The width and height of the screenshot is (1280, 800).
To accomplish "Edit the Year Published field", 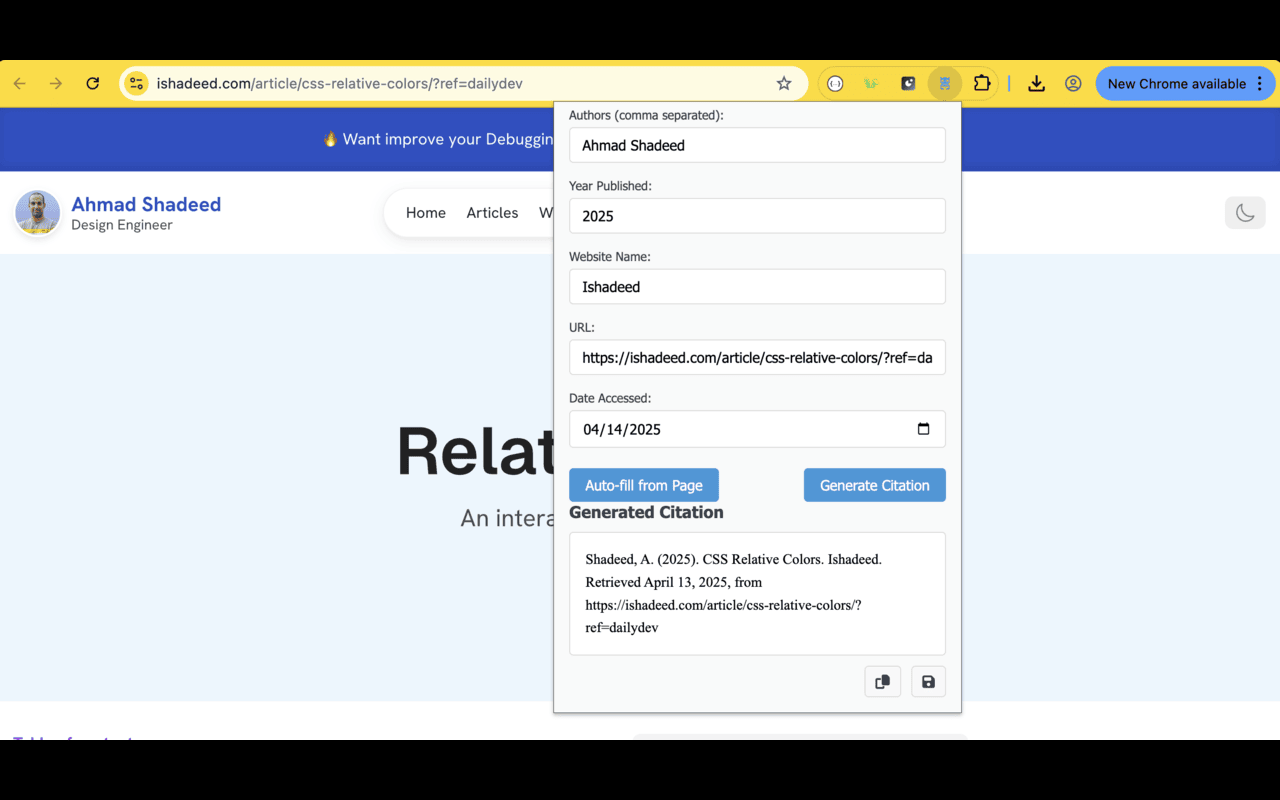I will click(x=757, y=216).
